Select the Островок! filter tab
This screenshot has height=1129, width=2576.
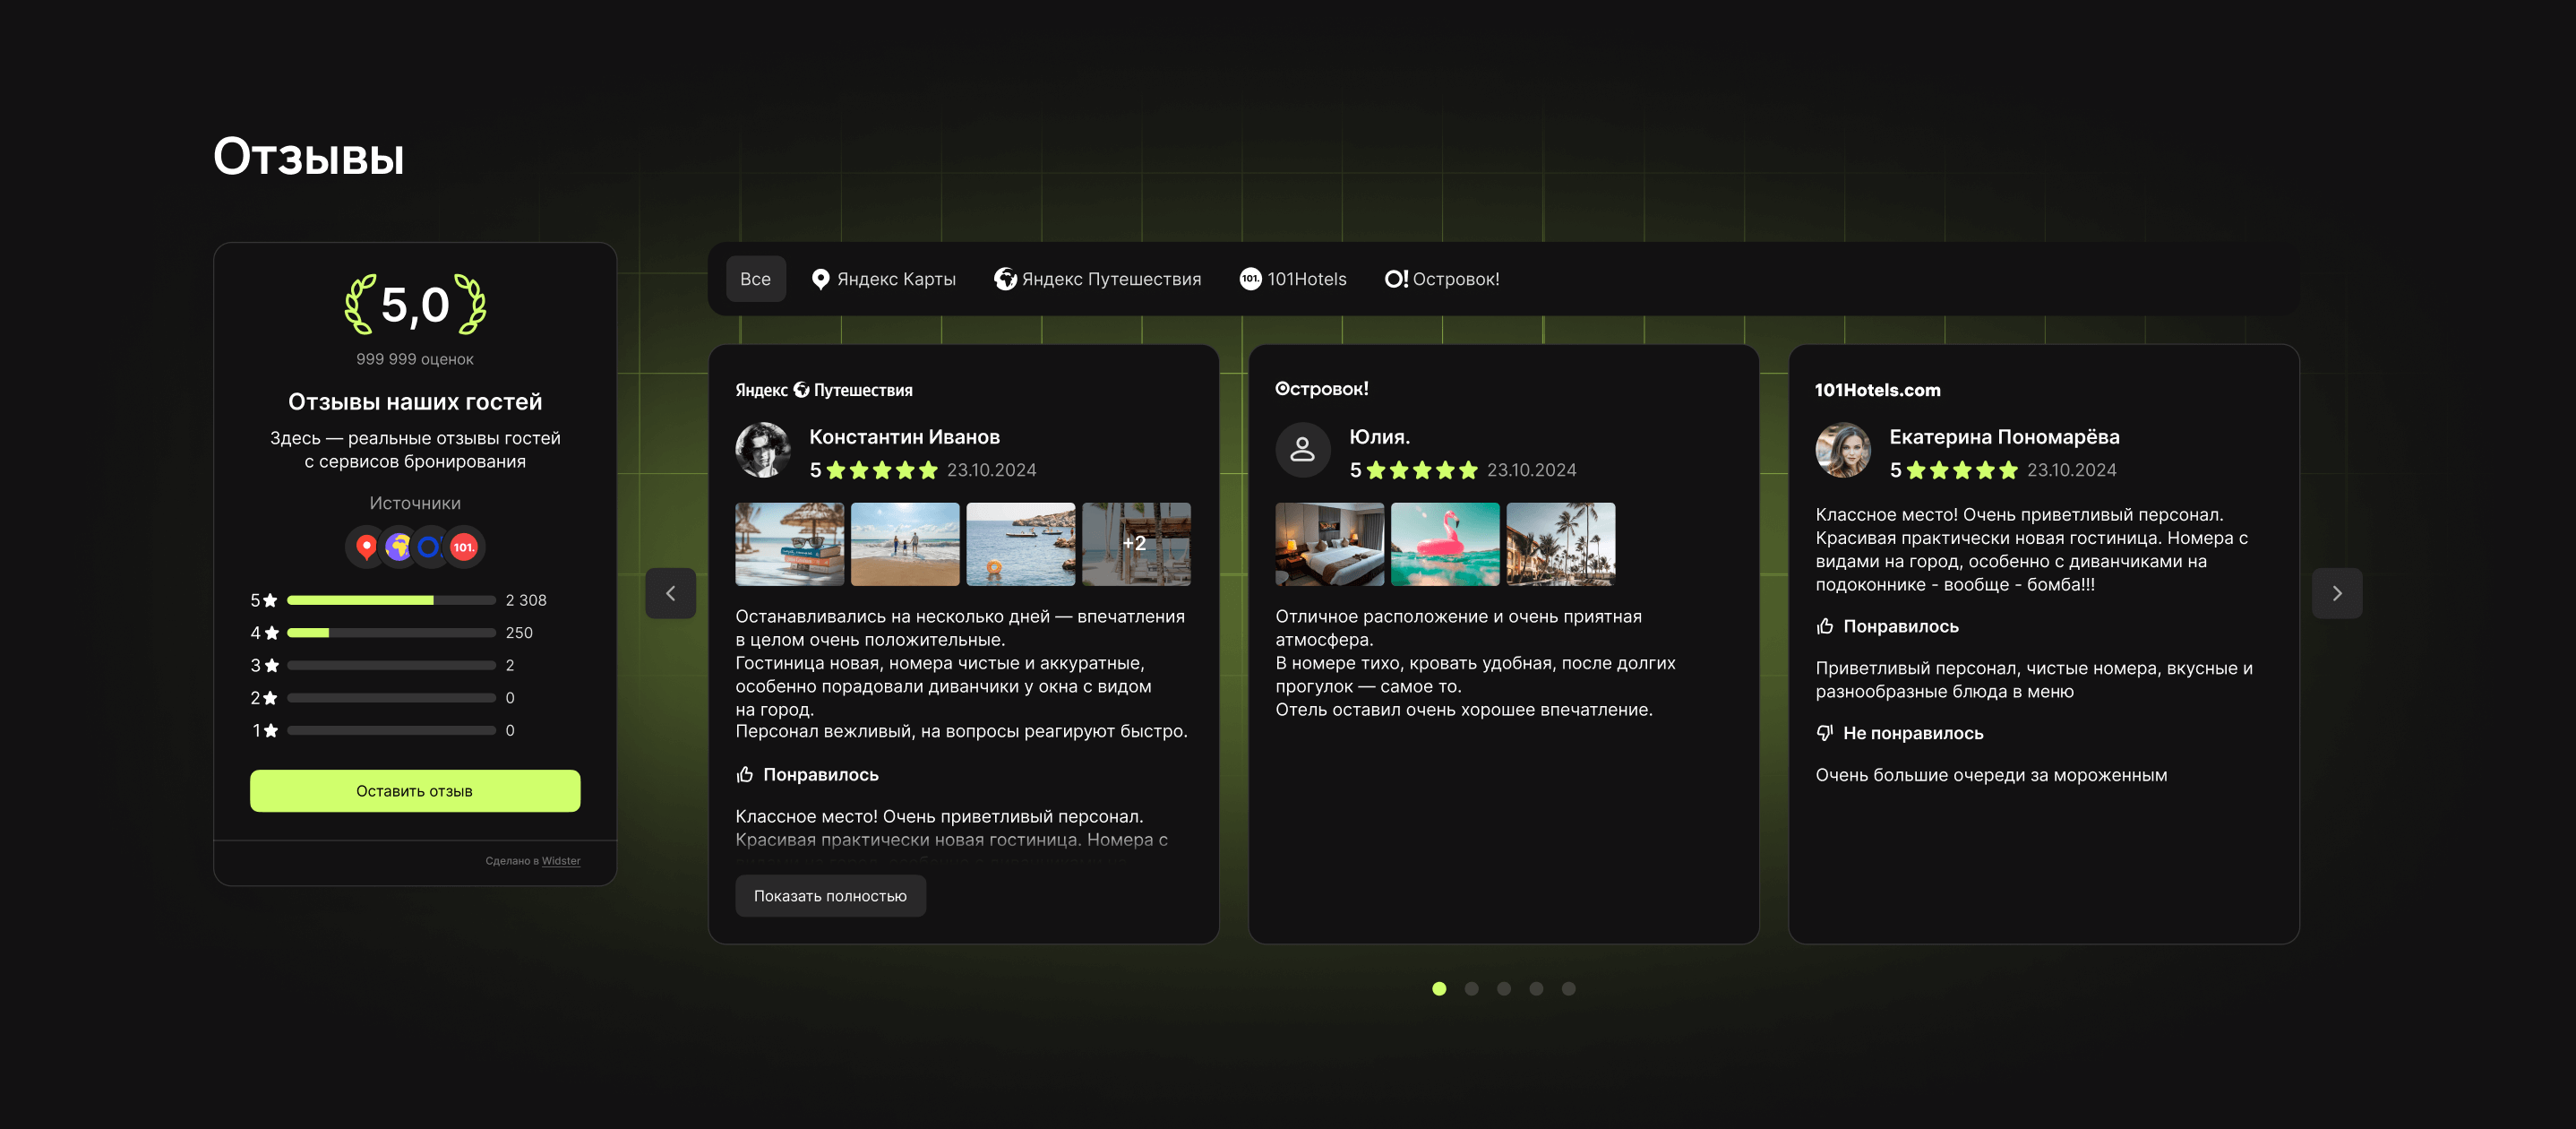[1441, 279]
